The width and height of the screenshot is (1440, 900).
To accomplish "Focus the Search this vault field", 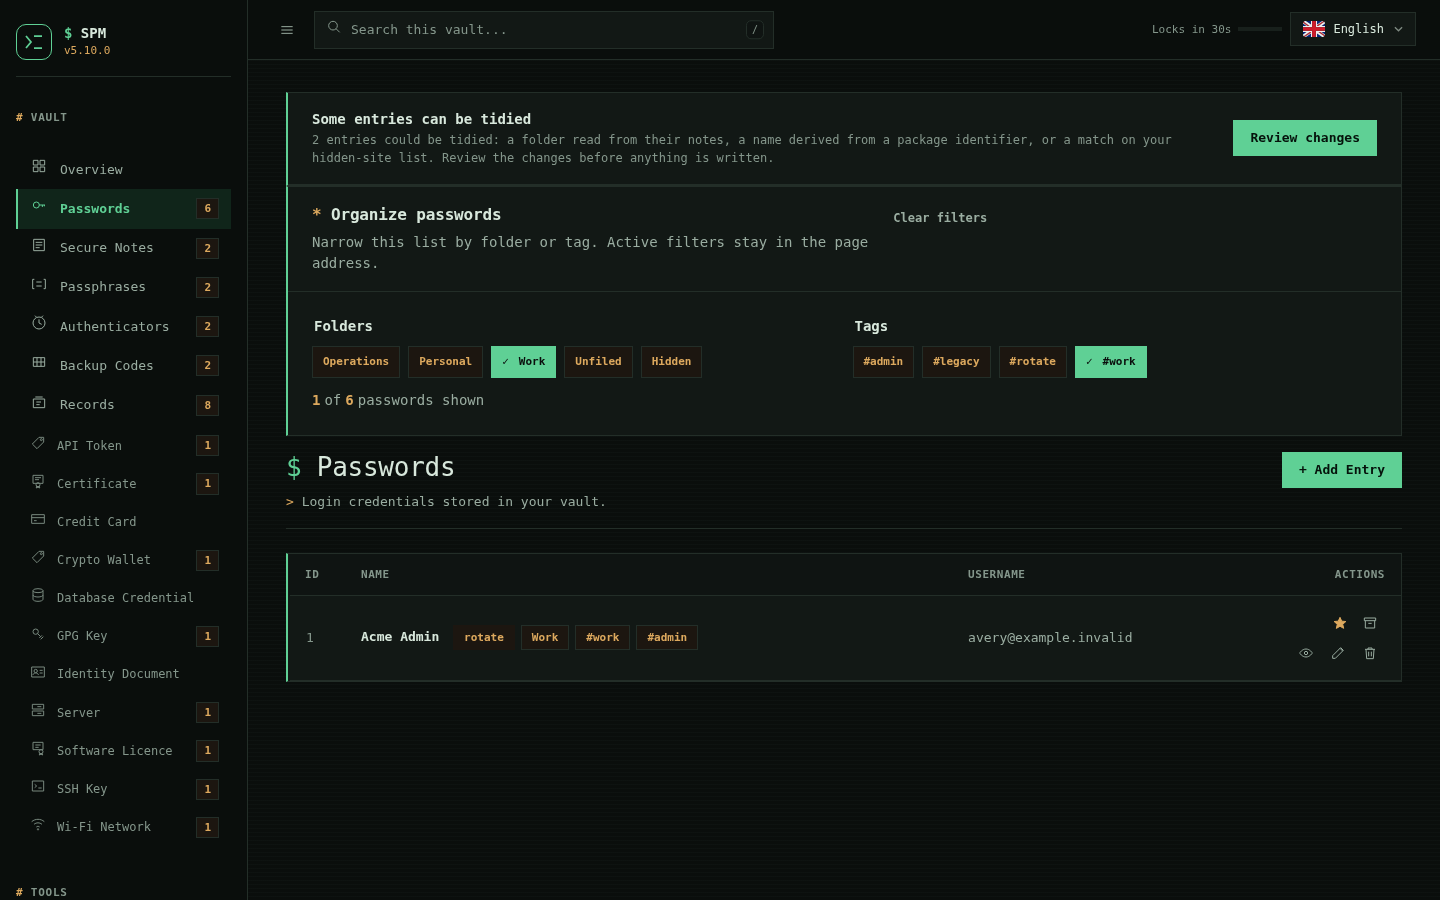I will (x=544, y=30).
